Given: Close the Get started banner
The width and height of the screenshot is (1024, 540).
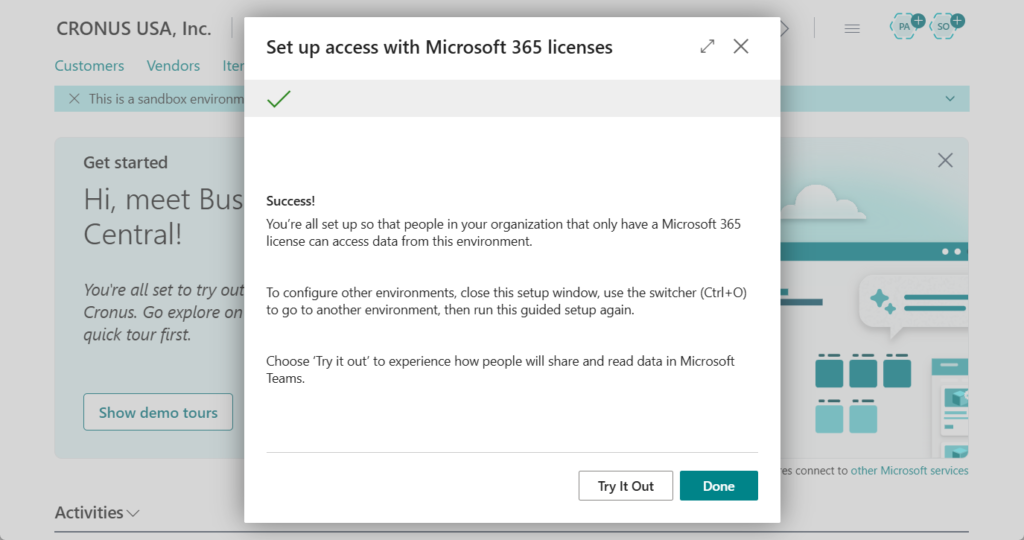Looking at the screenshot, I should point(945,160).
